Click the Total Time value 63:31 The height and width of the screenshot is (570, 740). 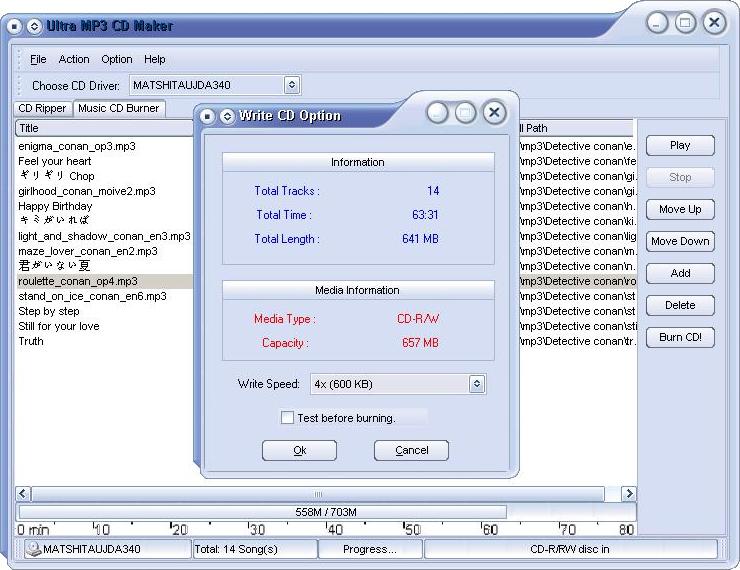425,215
